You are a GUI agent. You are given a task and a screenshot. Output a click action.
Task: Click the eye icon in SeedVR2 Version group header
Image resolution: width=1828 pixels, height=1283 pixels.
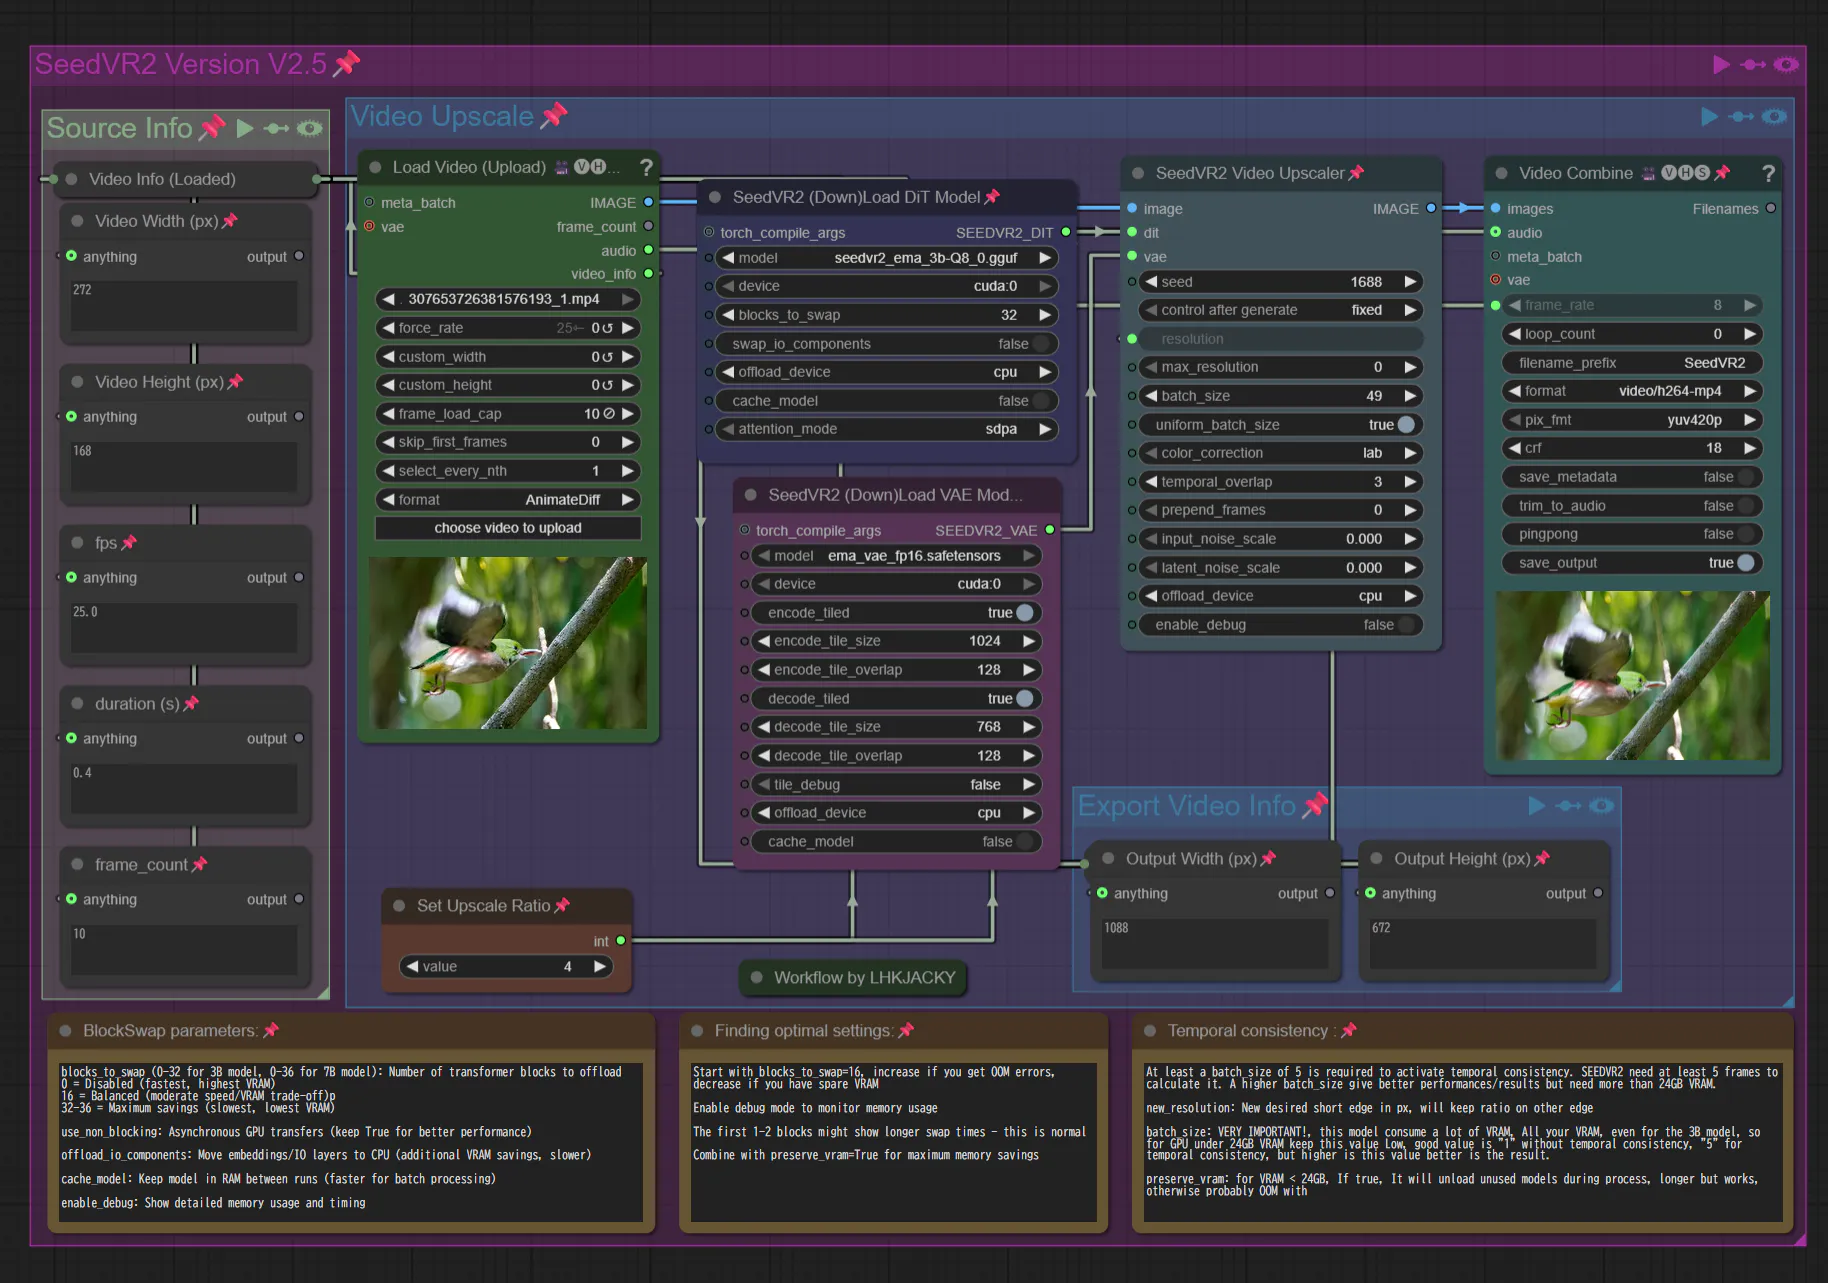1786,65
